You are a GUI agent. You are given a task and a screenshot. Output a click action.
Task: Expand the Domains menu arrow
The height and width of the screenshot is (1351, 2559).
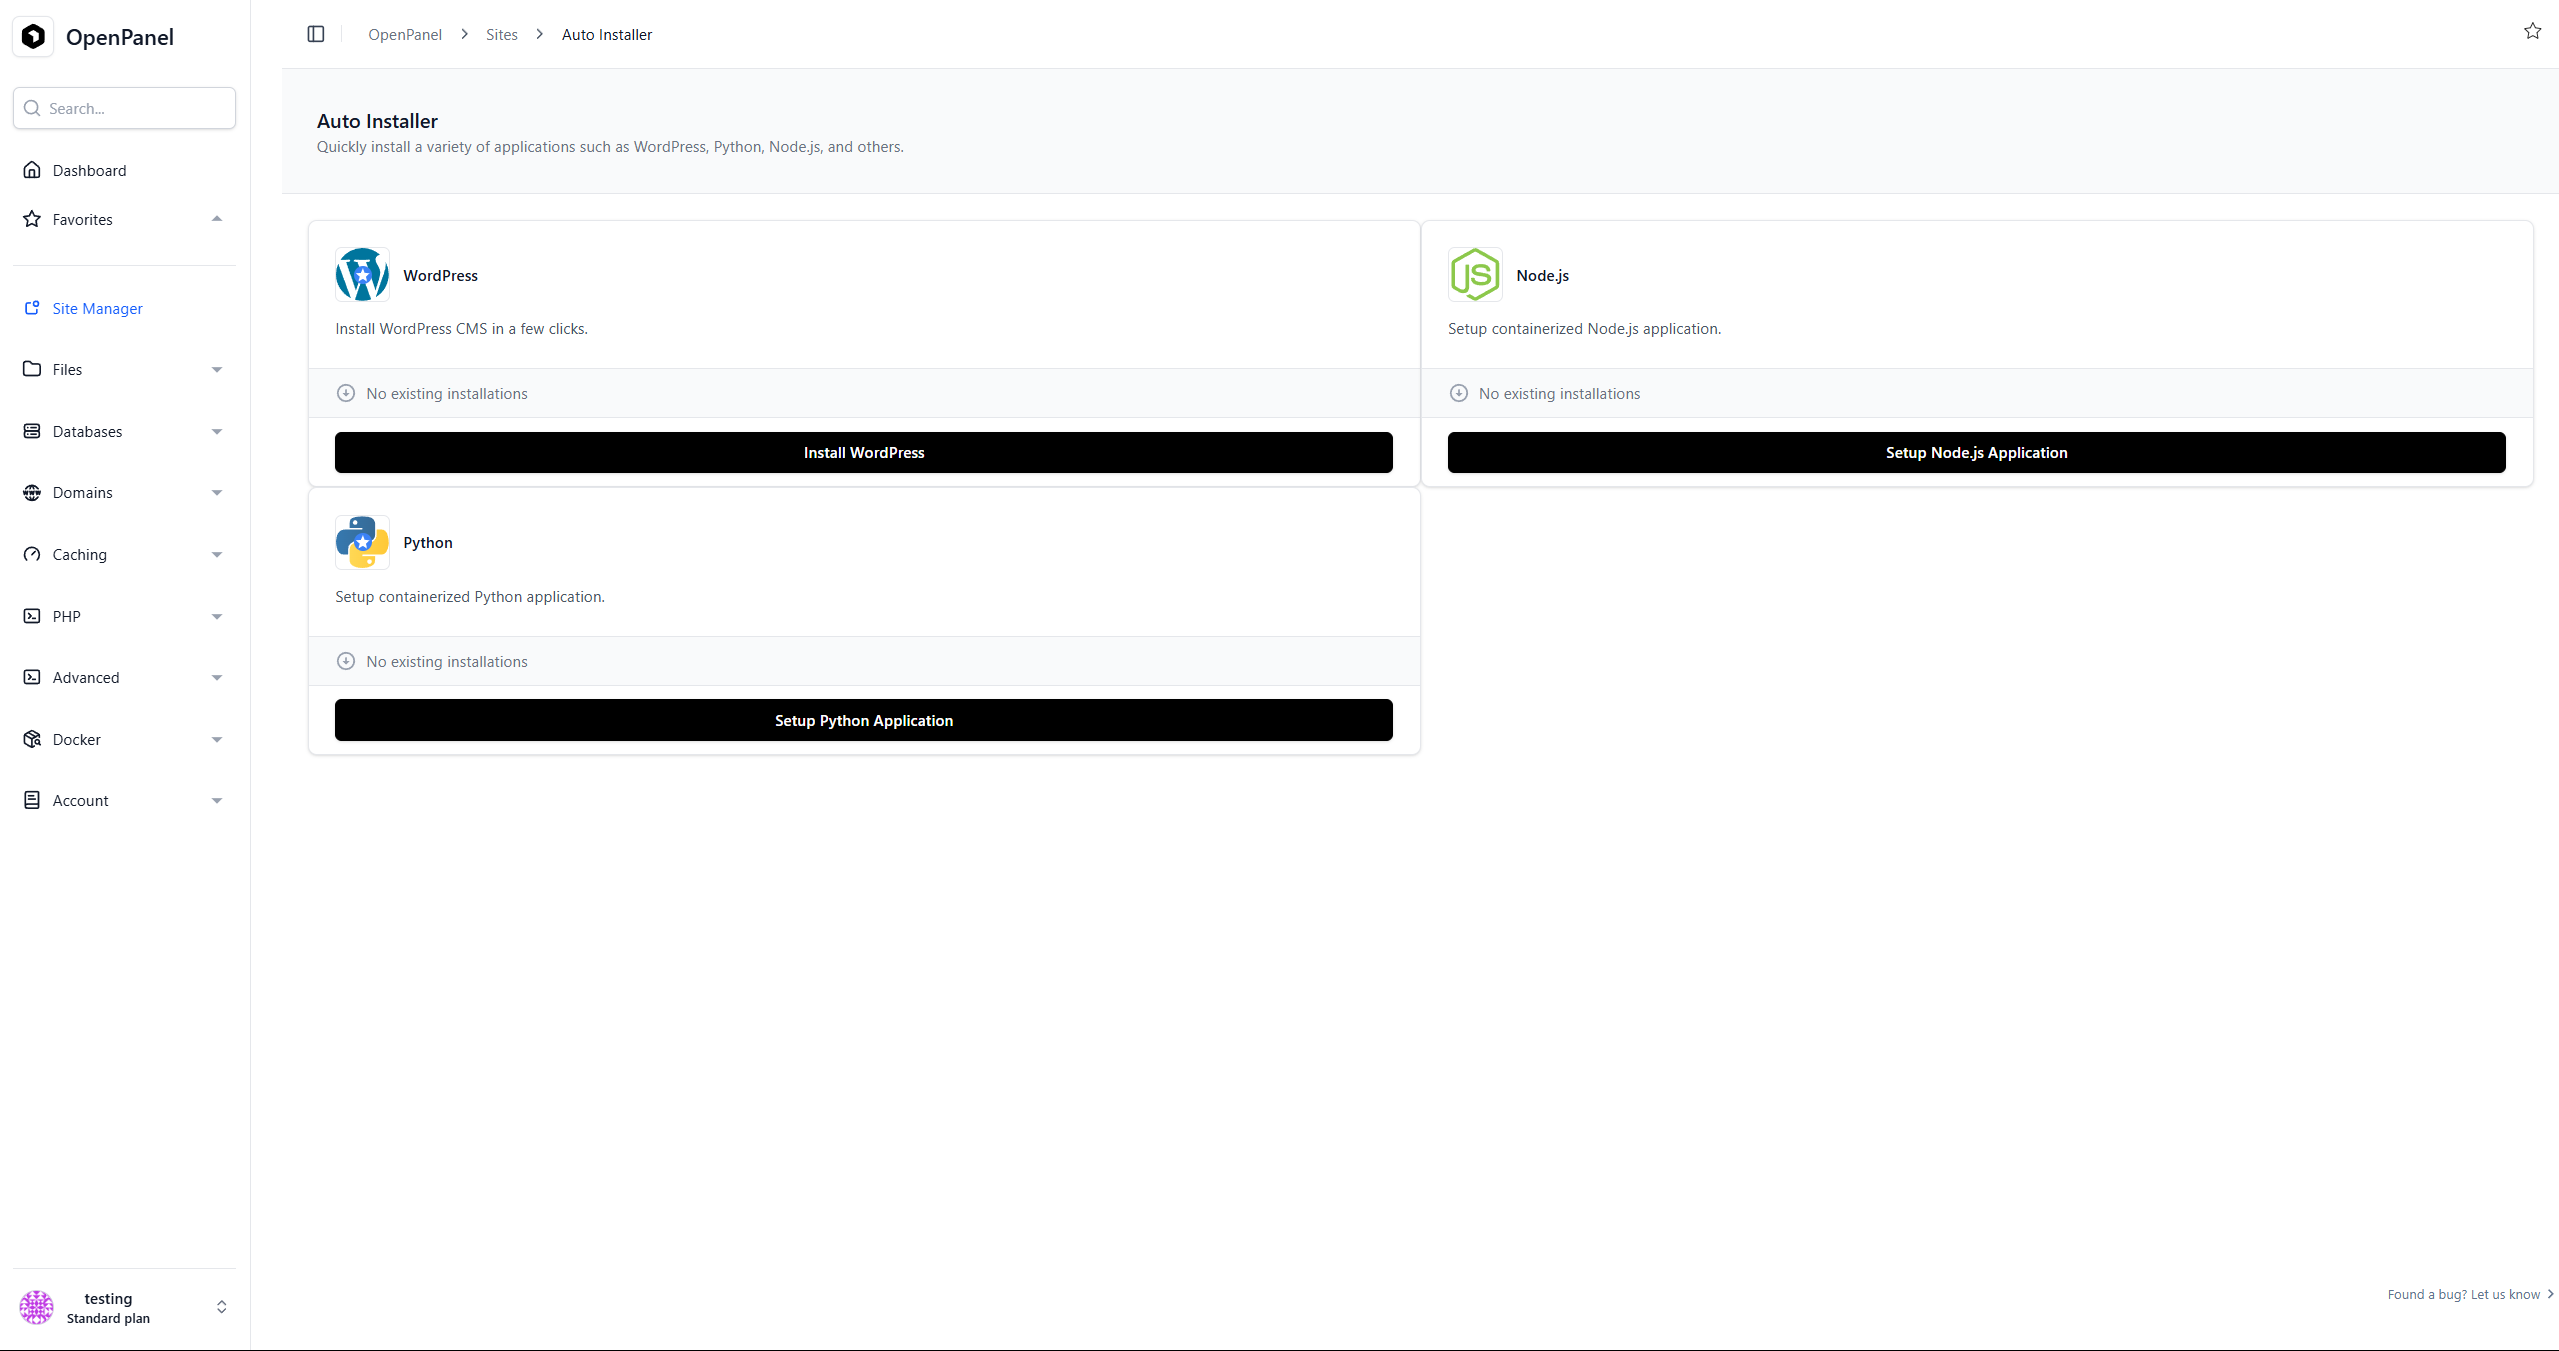(x=217, y=493)
